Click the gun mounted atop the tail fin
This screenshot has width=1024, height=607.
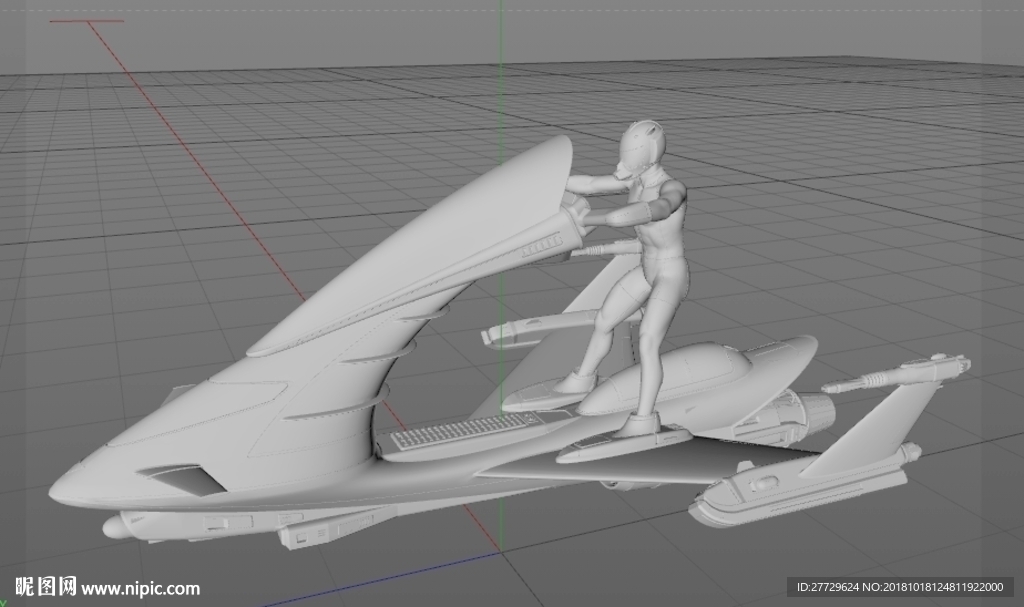898,372
